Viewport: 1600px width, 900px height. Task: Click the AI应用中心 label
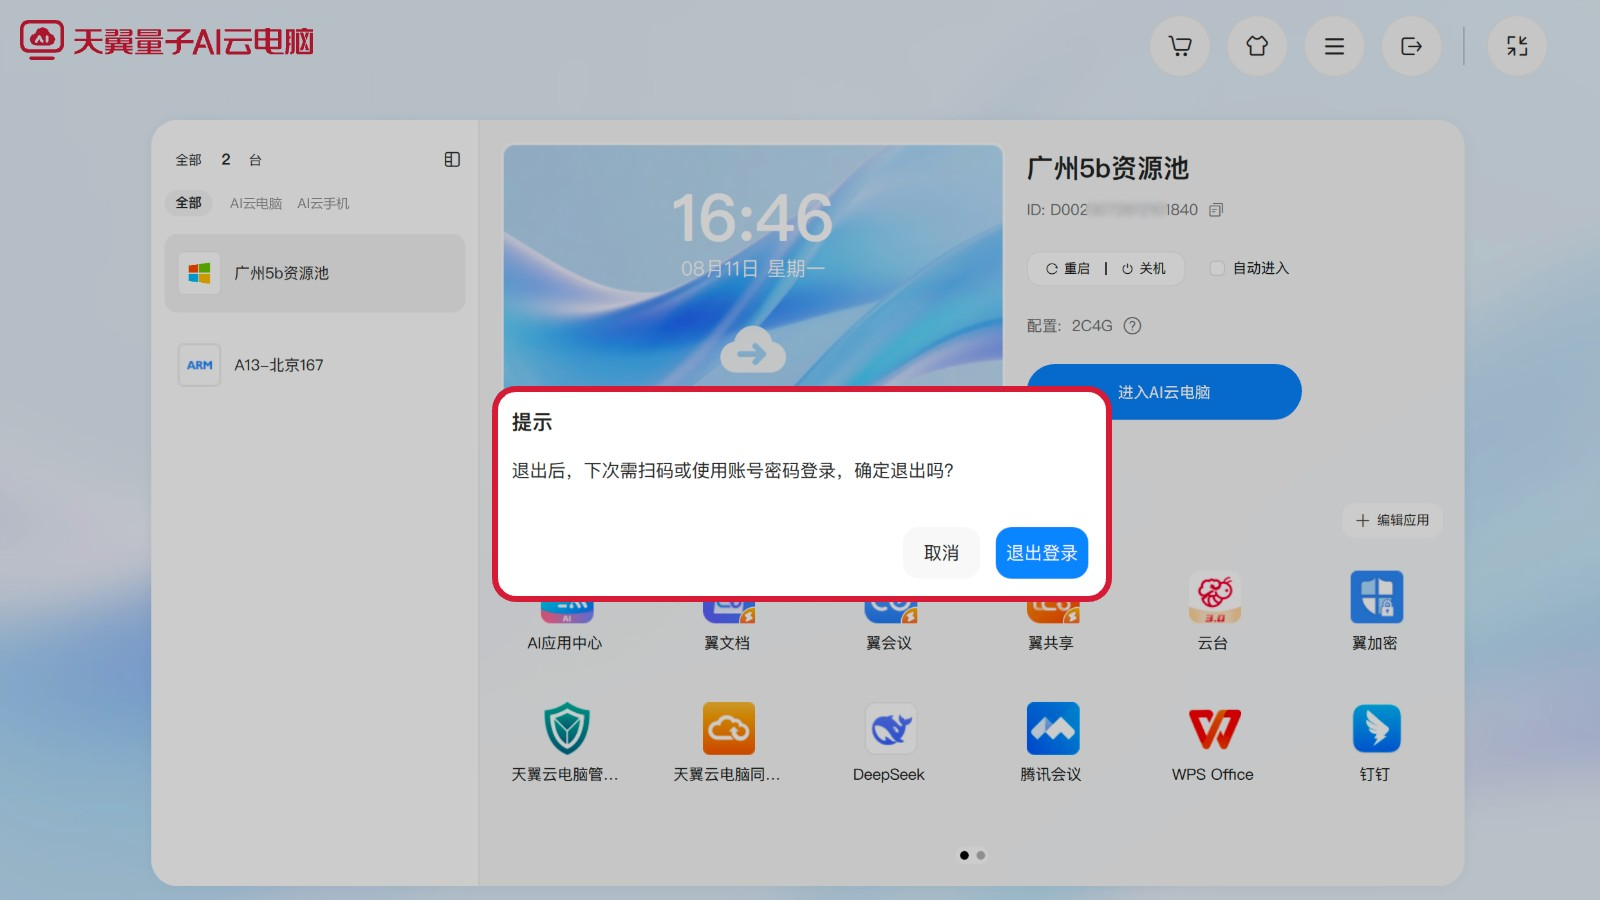(565, 643)
